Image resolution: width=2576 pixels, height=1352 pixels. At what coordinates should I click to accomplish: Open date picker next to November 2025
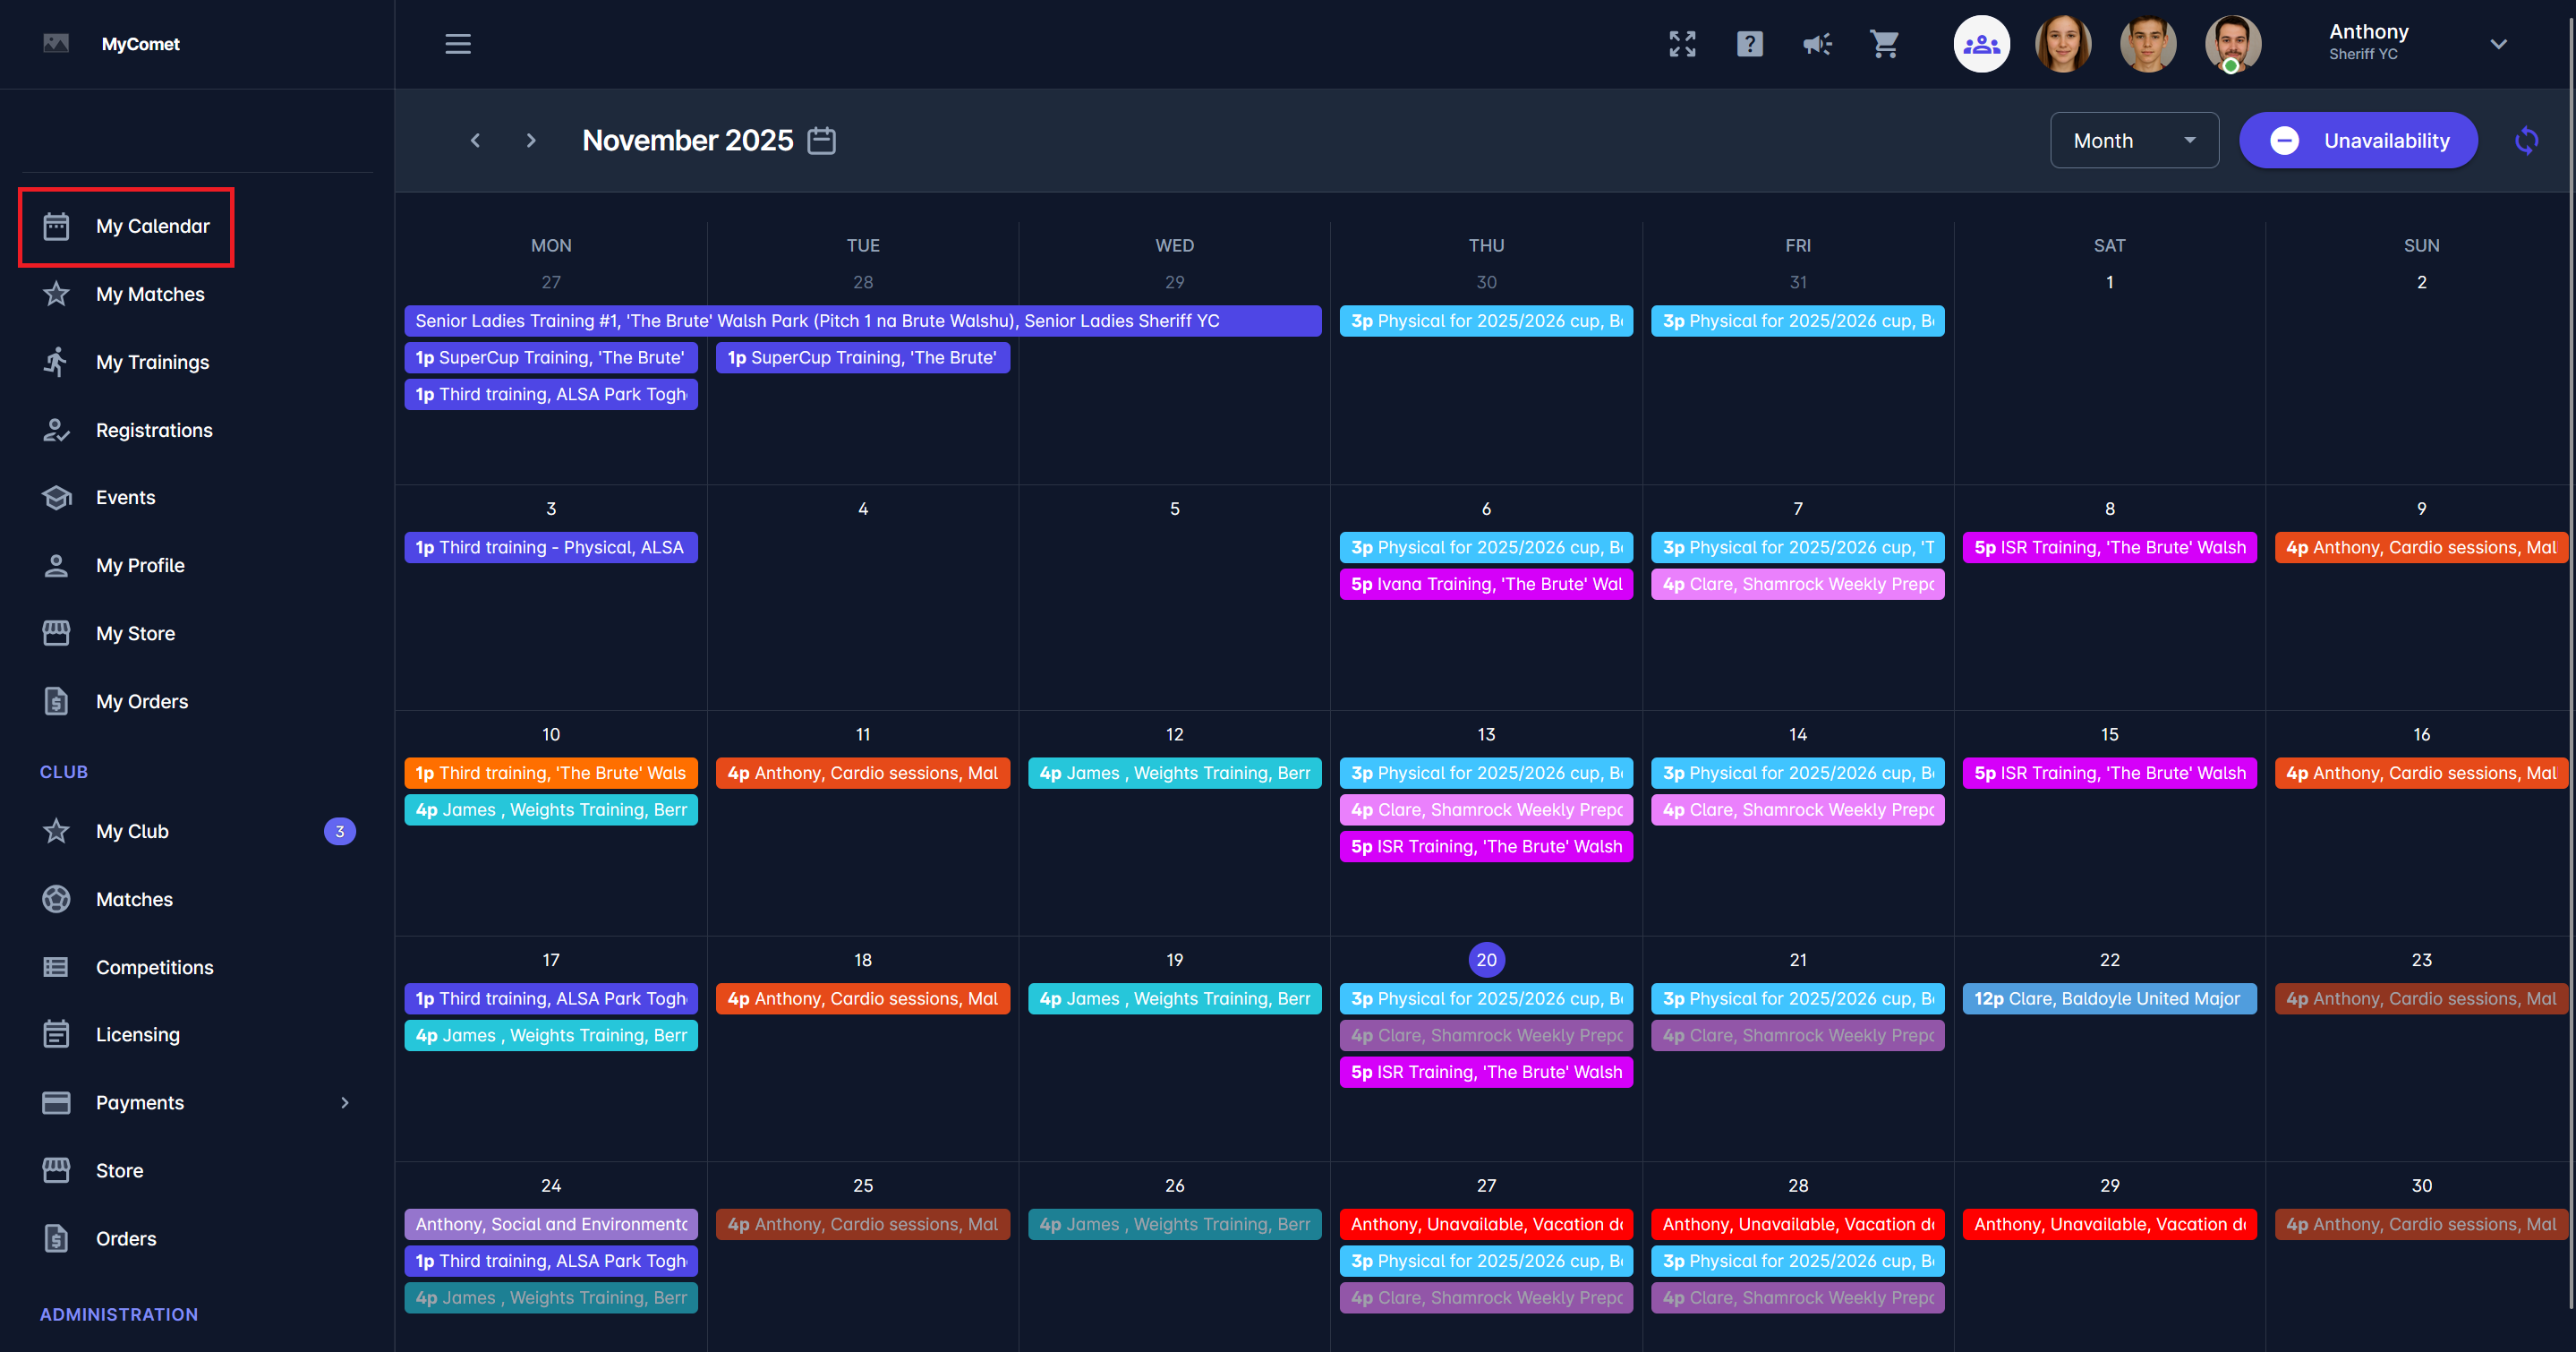pos(821,141)
